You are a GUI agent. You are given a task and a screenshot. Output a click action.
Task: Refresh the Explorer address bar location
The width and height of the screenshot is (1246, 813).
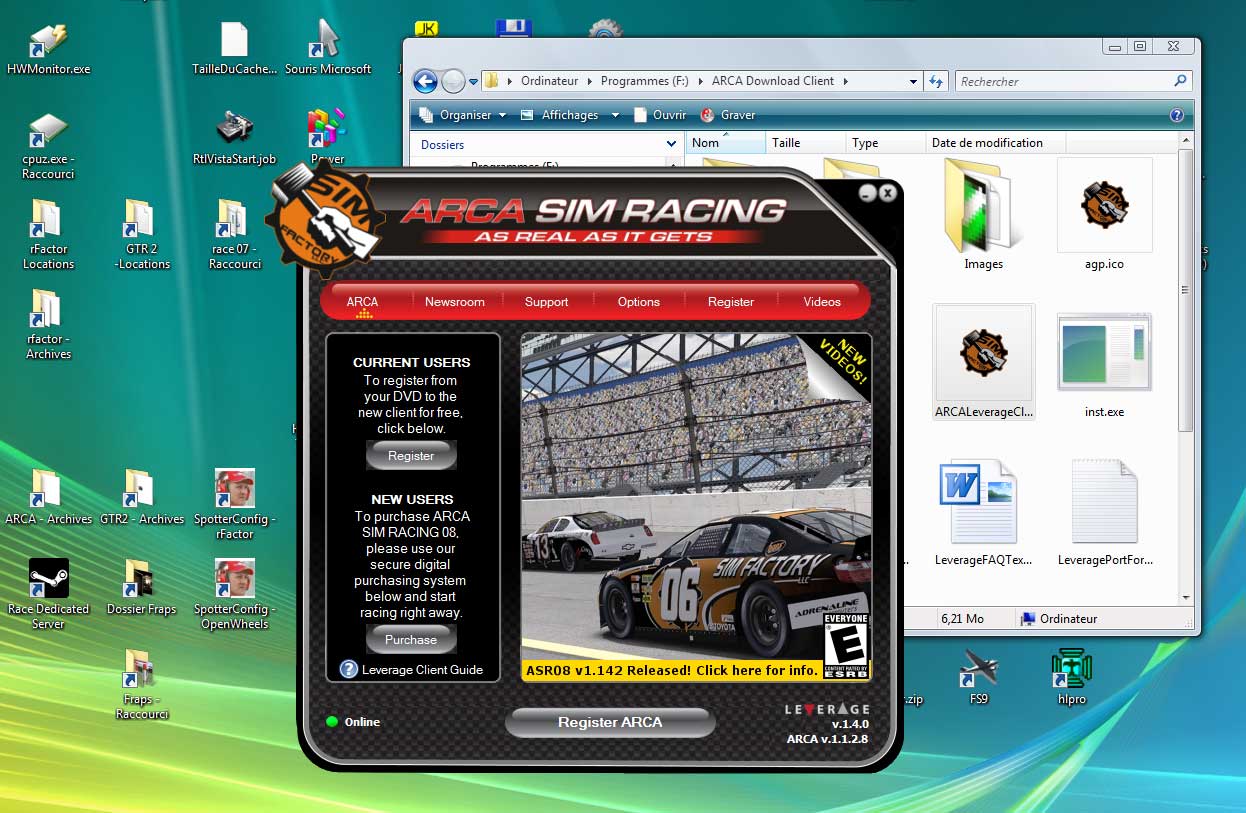coord(936,81)
